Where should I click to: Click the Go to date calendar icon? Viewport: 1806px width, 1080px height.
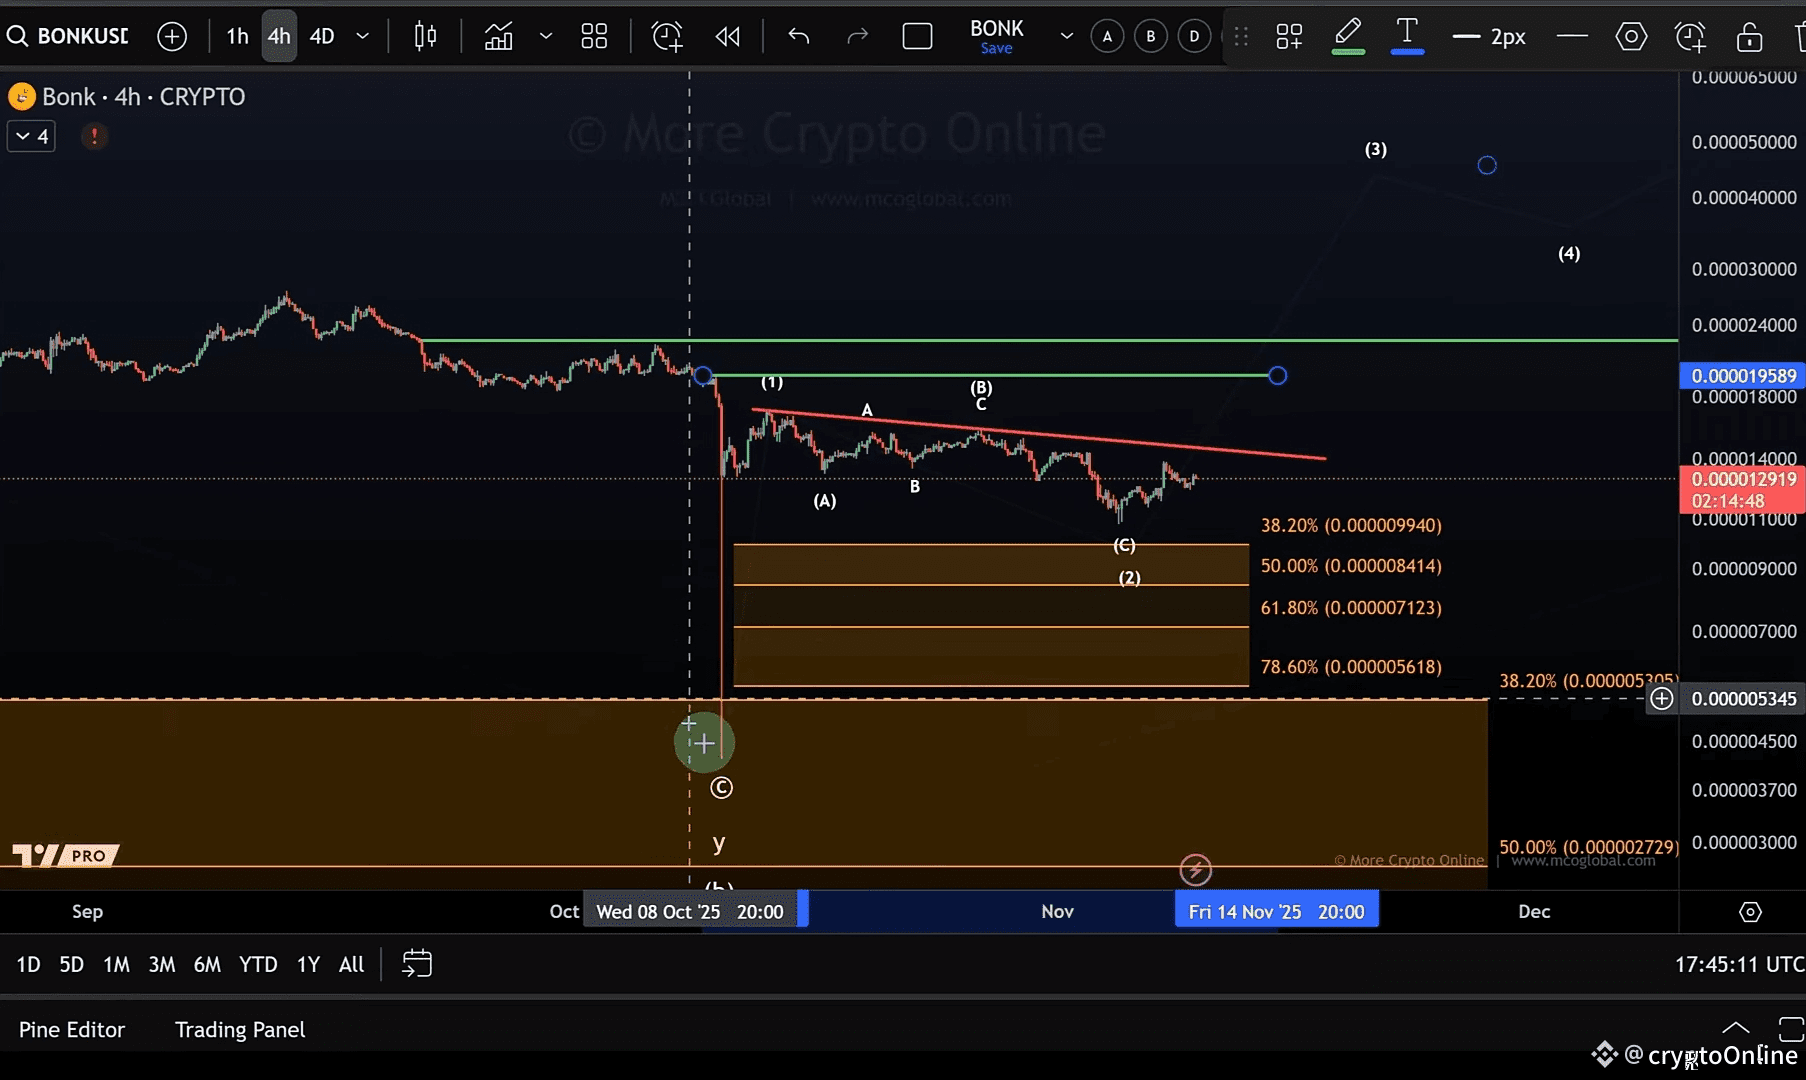coord(416,964)
